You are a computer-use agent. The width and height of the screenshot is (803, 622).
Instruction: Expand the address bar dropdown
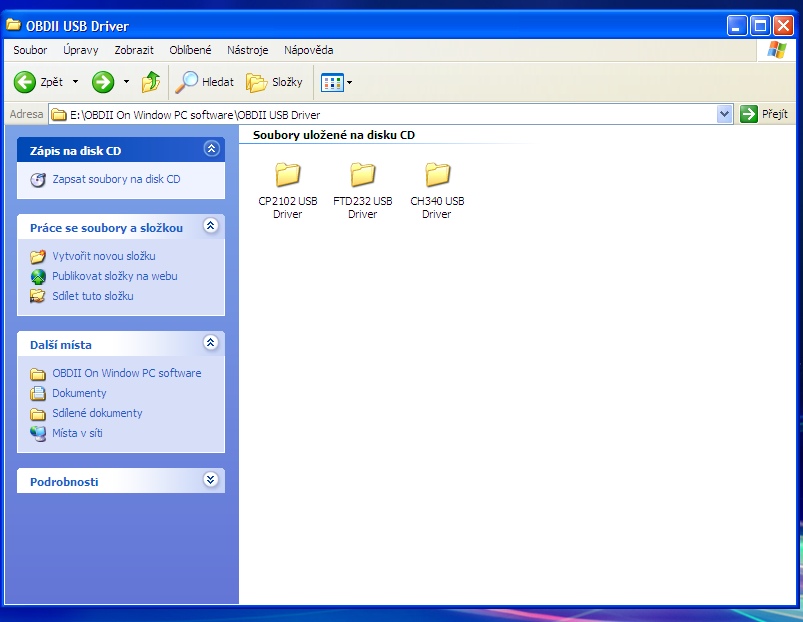pyautogui.click(x=725, y=114)
